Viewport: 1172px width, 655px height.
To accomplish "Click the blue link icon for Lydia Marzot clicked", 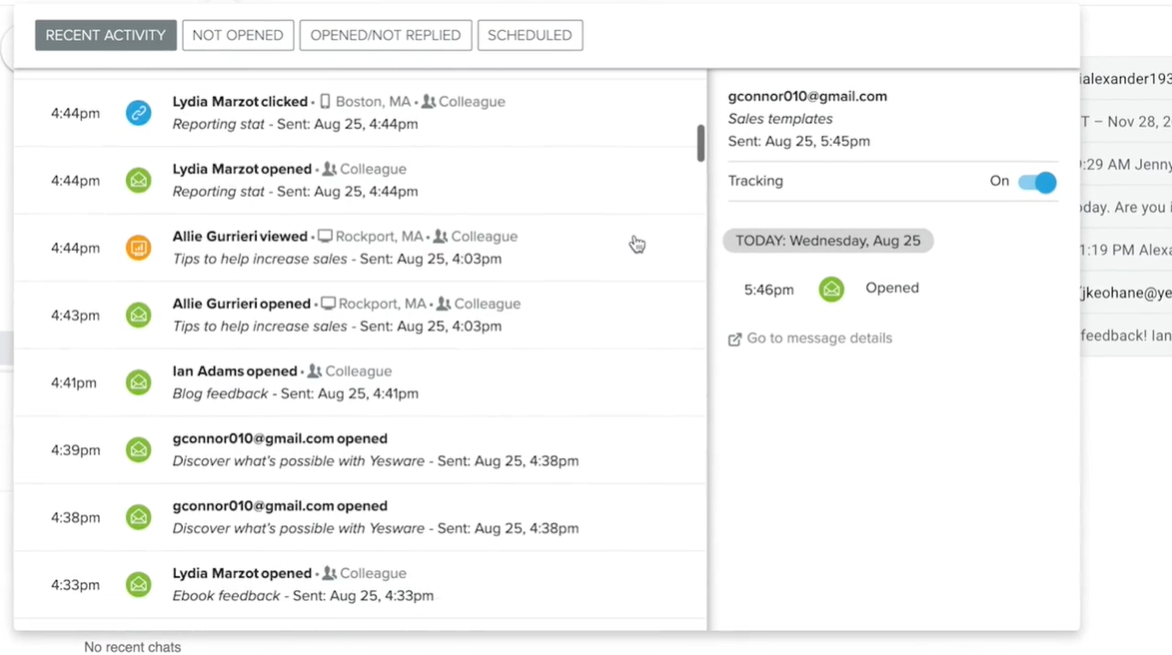I will pyautogui.click(x=138, y=113).
